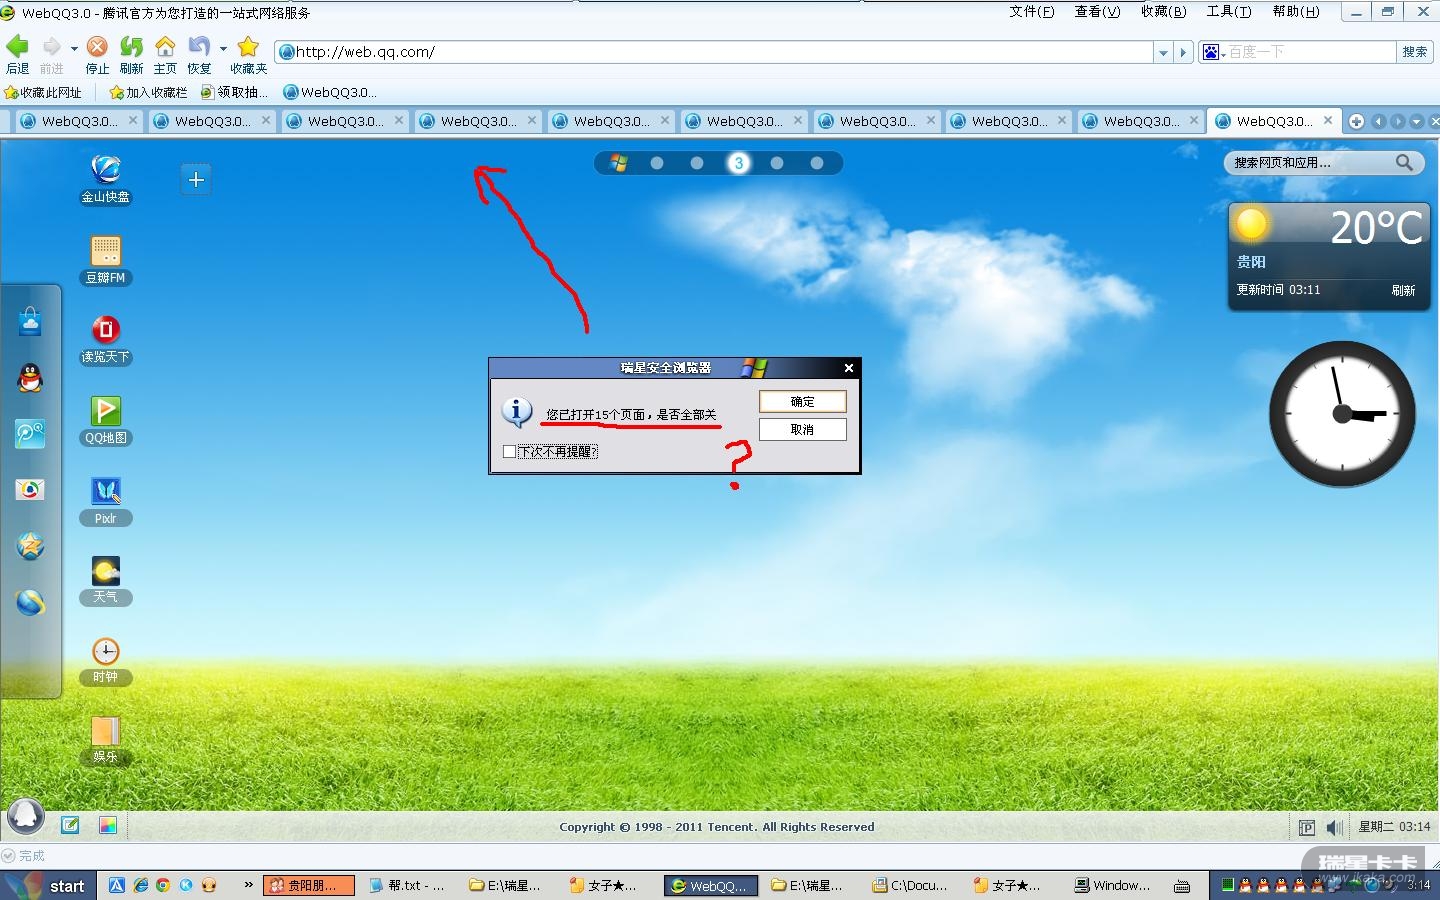Toggle the input method icon in WebQQ taskbar
This screenshot has width=1440, height=900.
pyautogui.click(x=1306, y=827)
